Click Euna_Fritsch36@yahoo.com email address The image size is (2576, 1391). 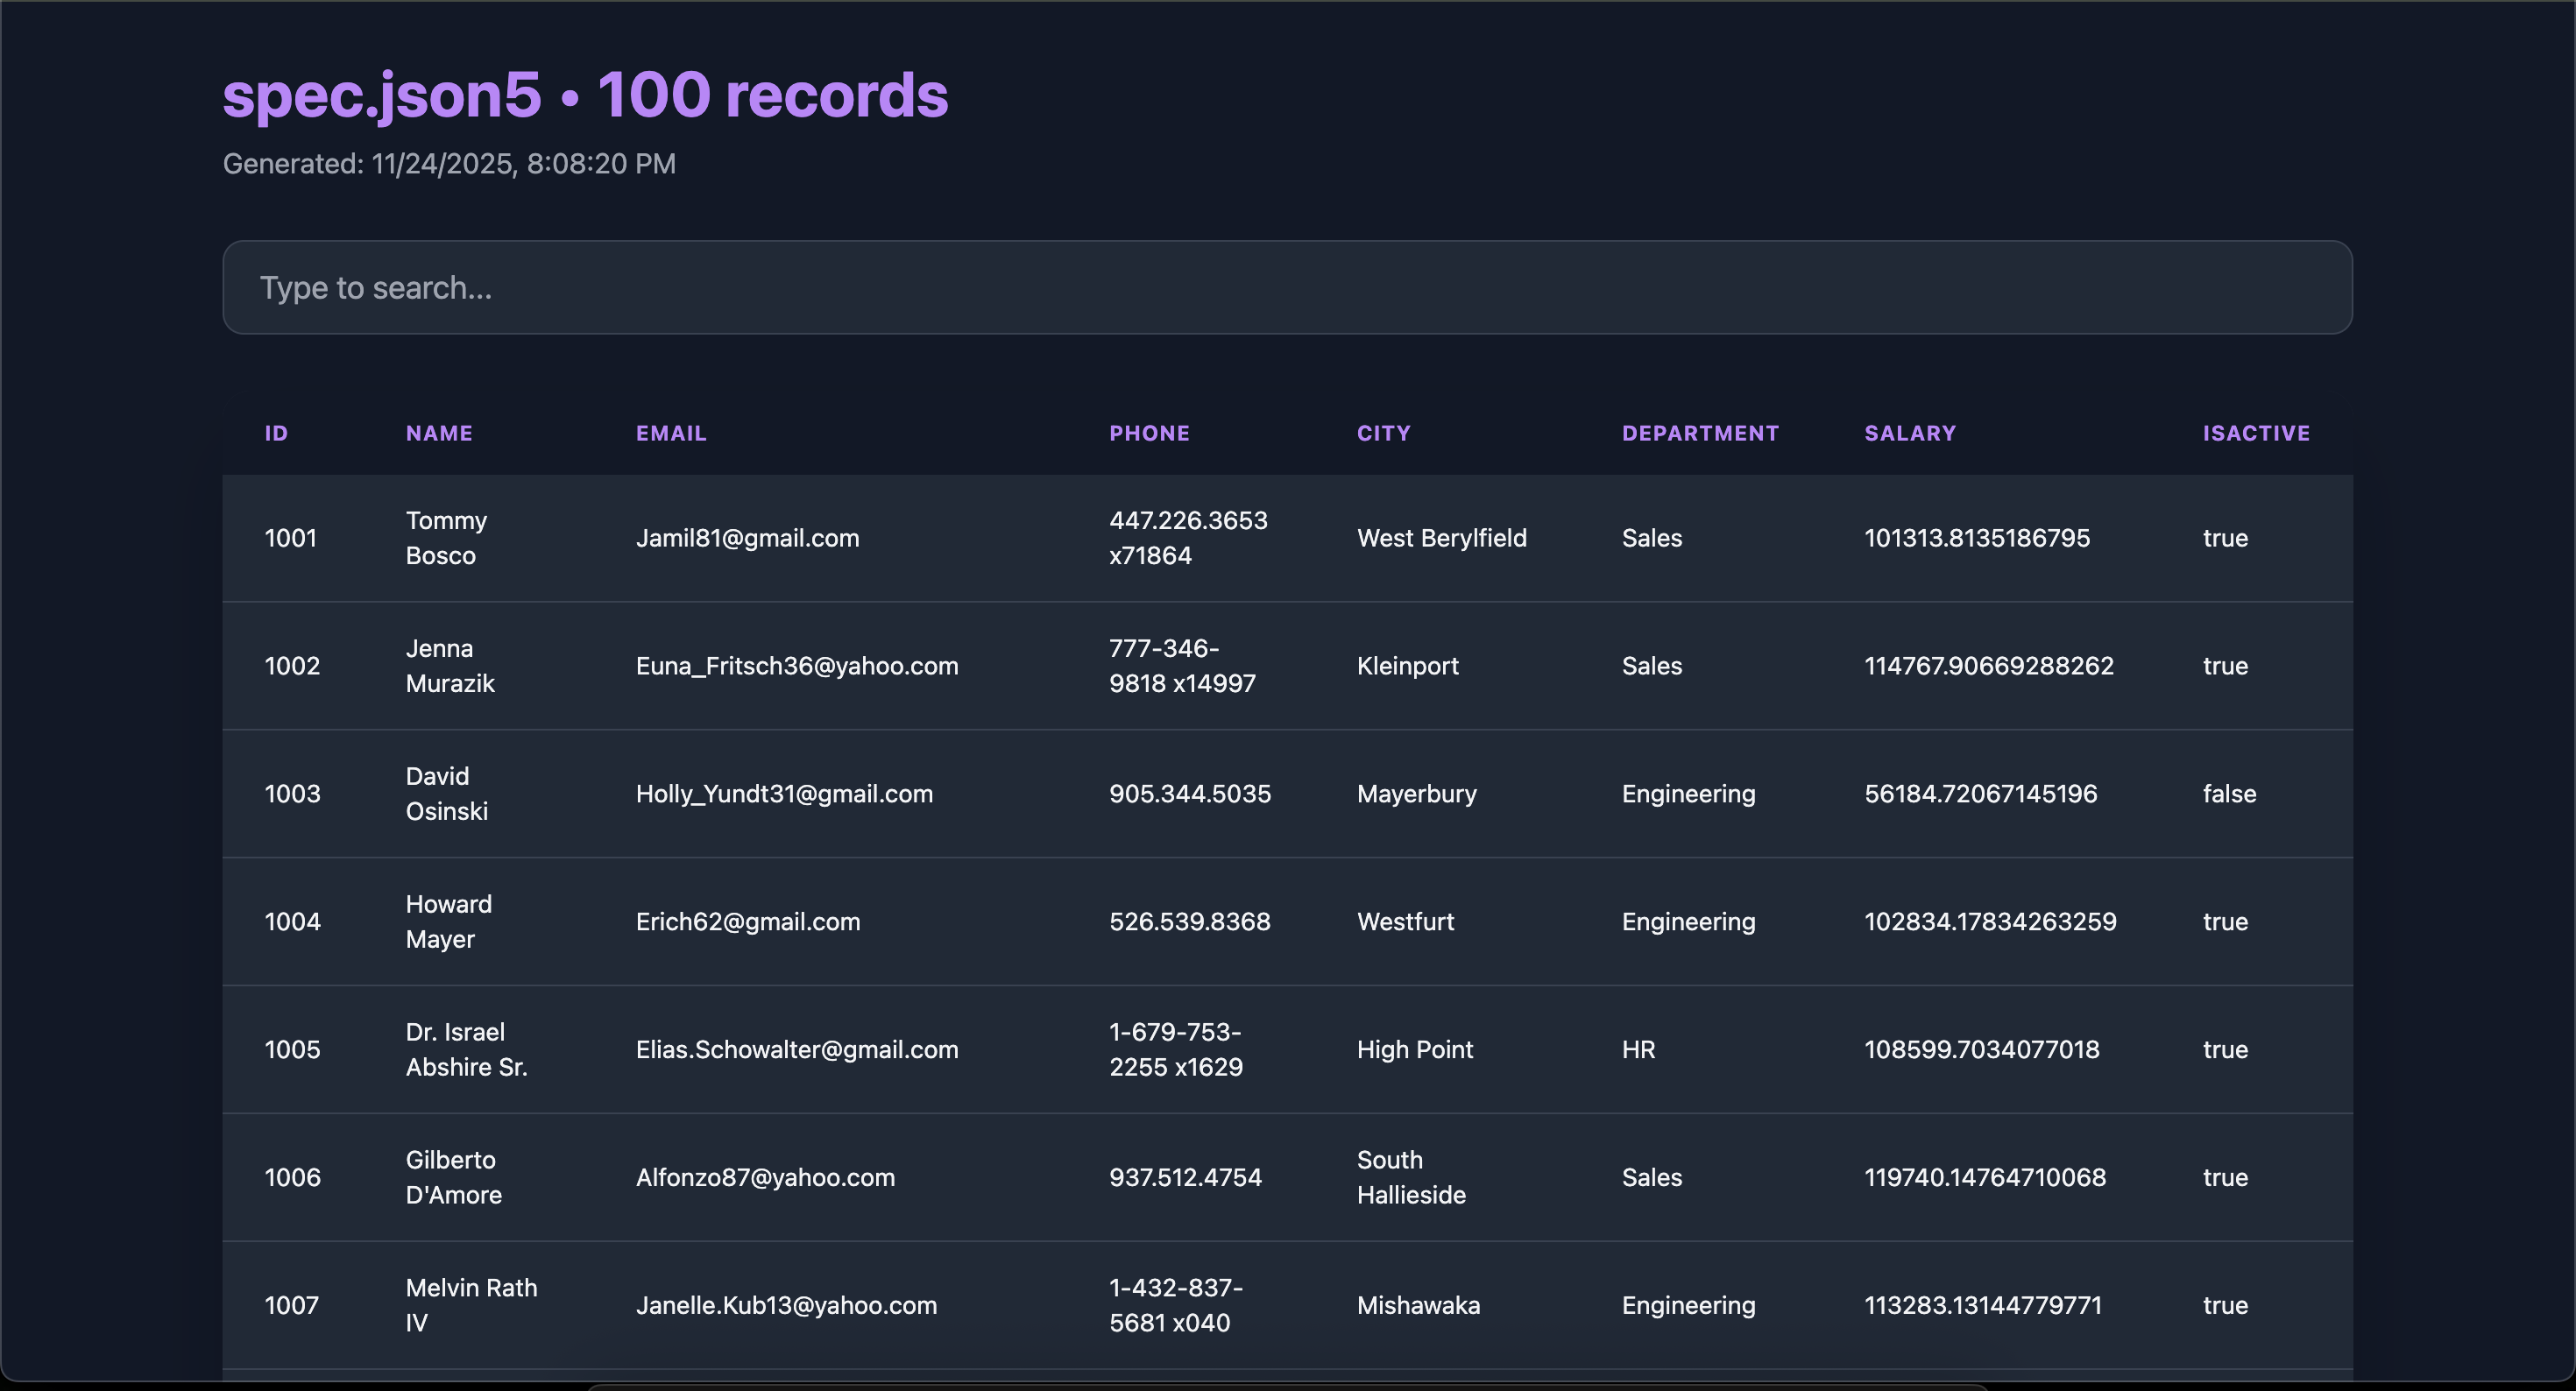click(797, 665)
